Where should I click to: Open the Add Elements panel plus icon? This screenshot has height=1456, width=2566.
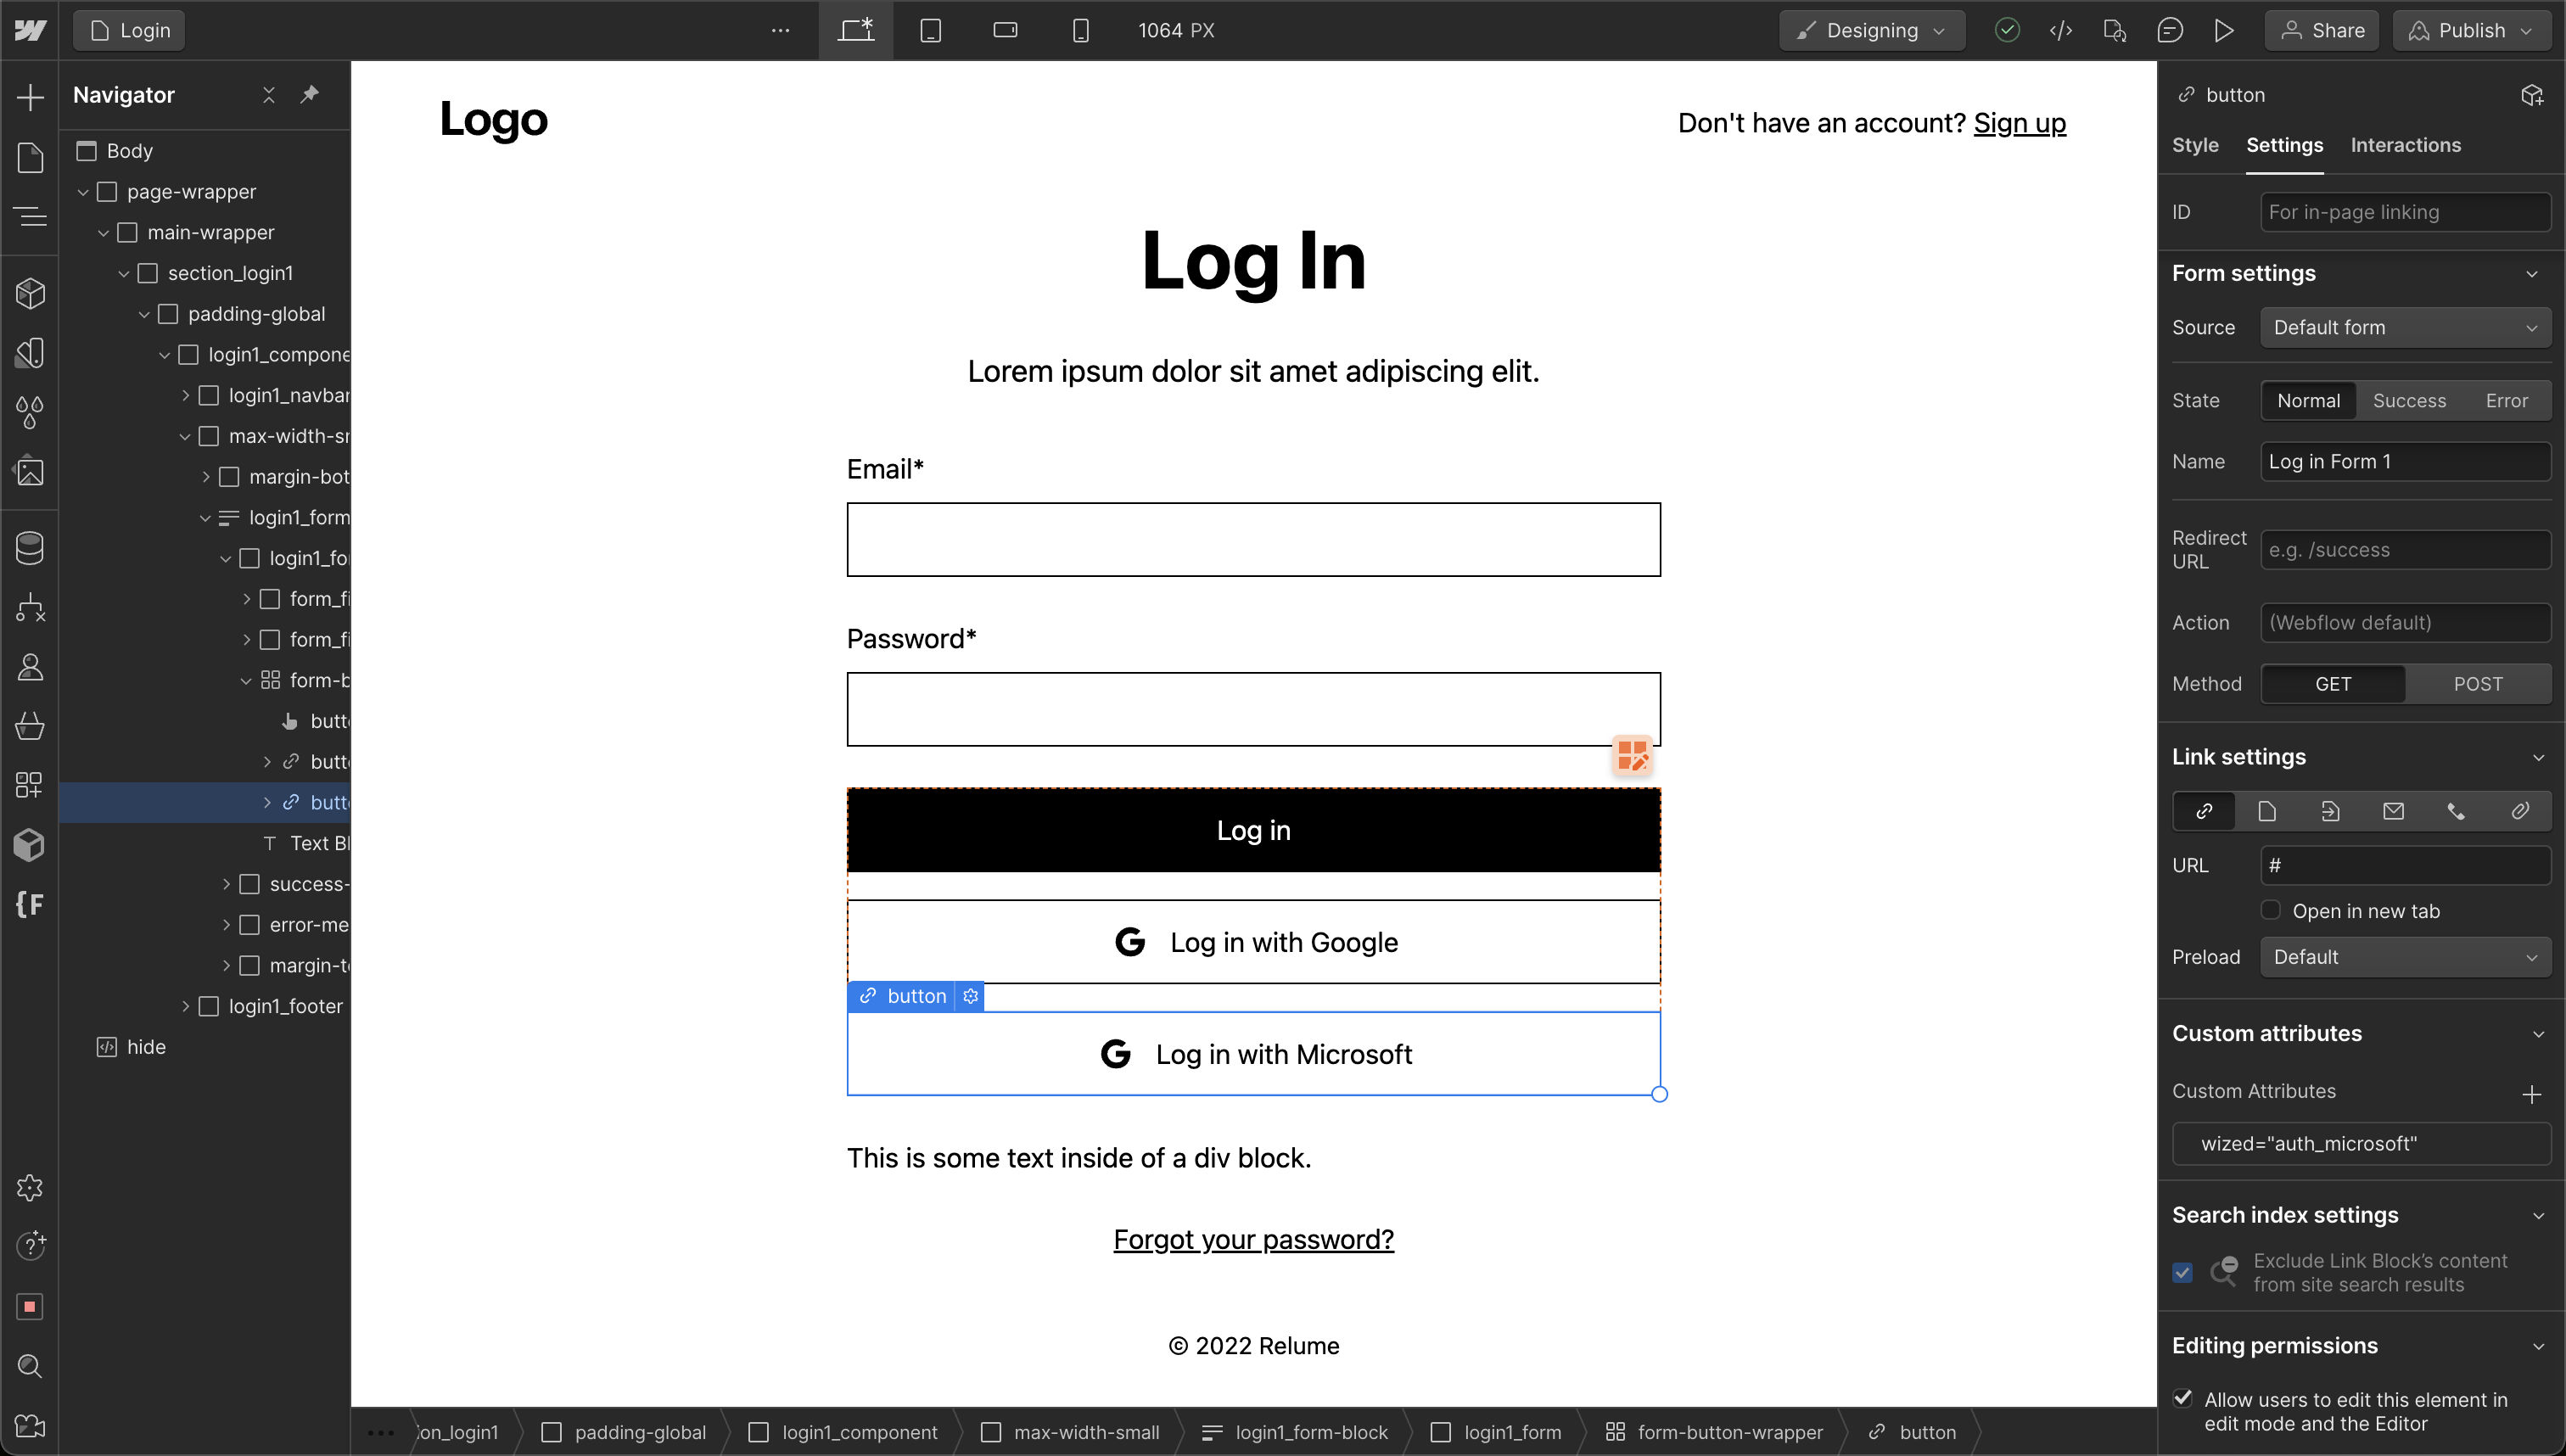30,97
